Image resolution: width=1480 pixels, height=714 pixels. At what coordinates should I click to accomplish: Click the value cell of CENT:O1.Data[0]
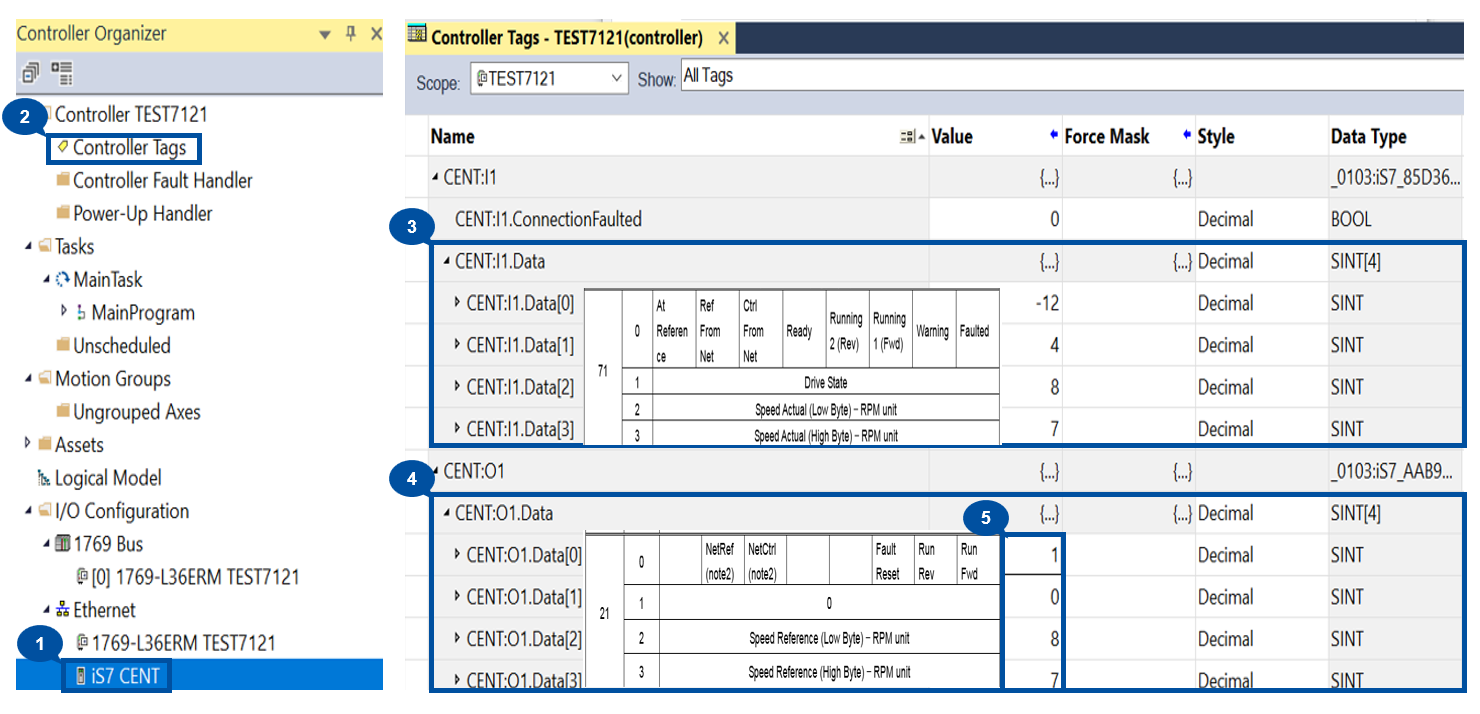(x=1032, y=555)
